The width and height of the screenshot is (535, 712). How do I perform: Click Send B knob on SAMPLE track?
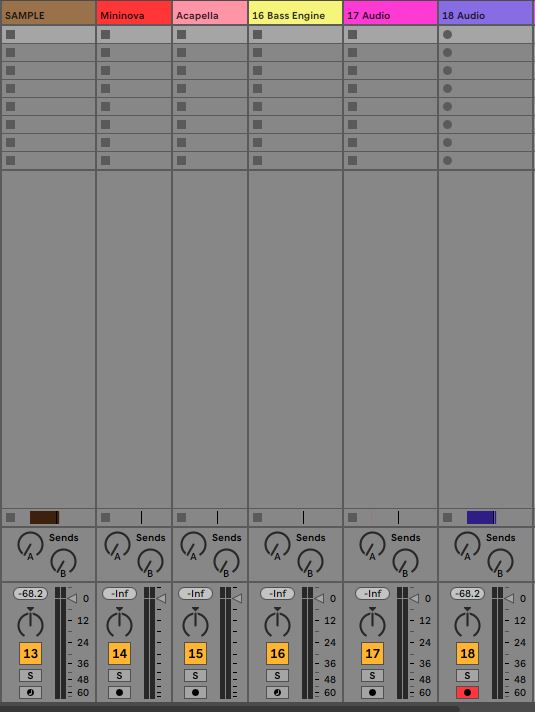[x=63, y=562]
